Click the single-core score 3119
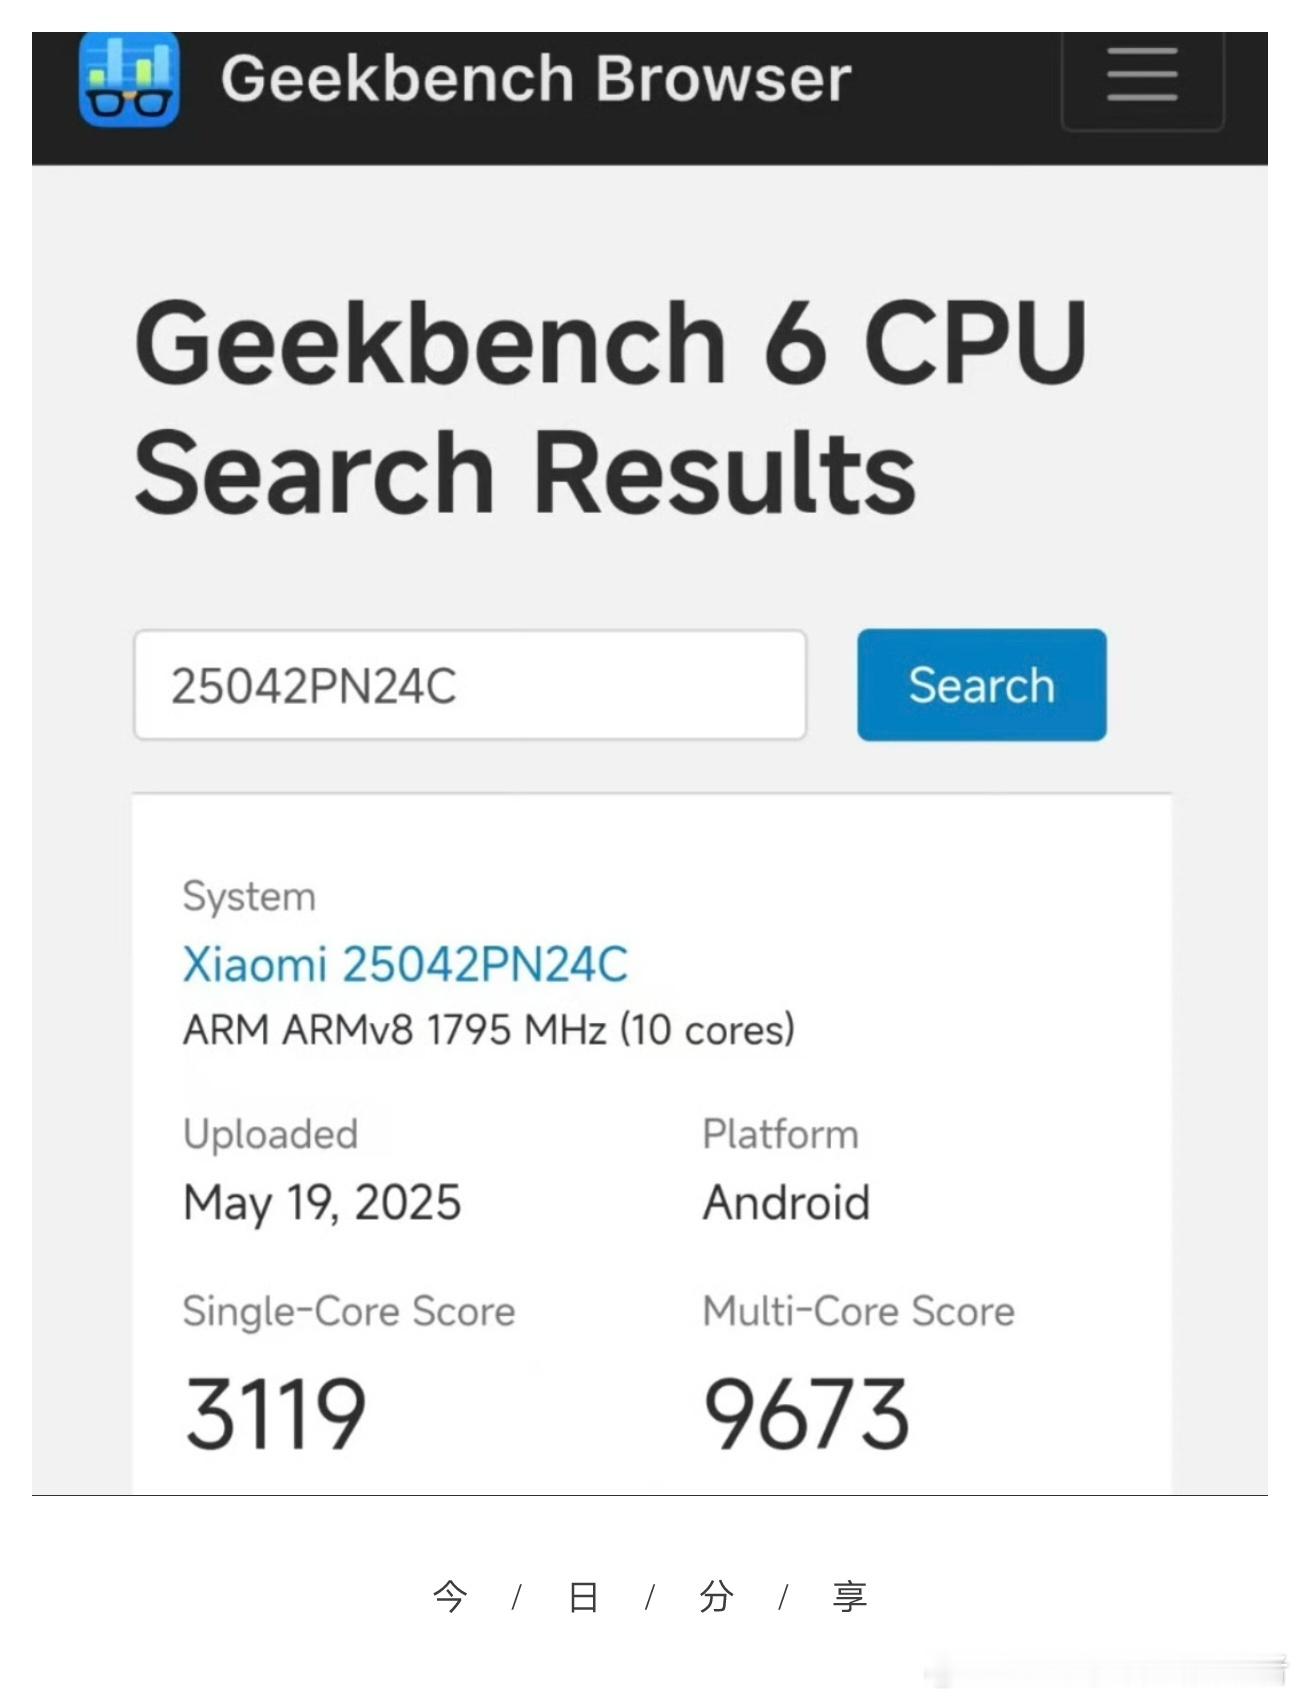Screen dimensions: 1300x1700 coord(275,1413)
